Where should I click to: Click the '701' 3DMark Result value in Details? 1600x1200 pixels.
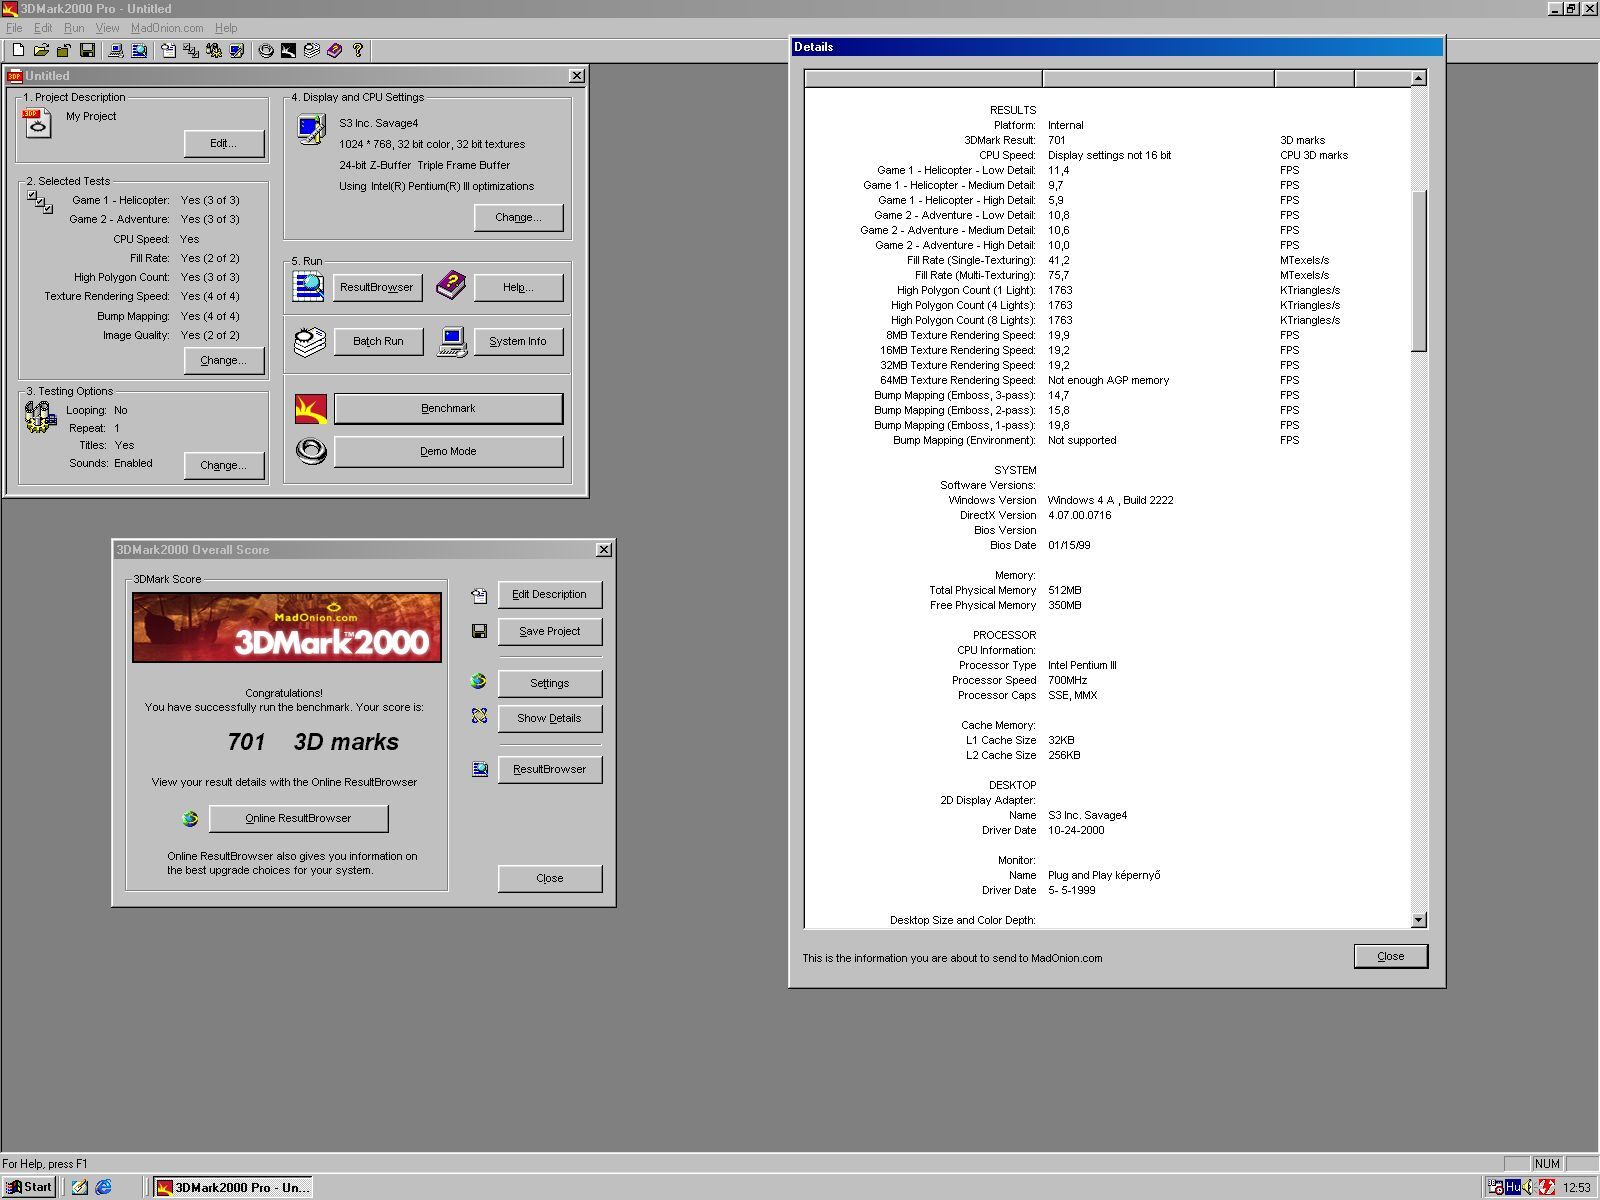click(x=1057, y=140)
